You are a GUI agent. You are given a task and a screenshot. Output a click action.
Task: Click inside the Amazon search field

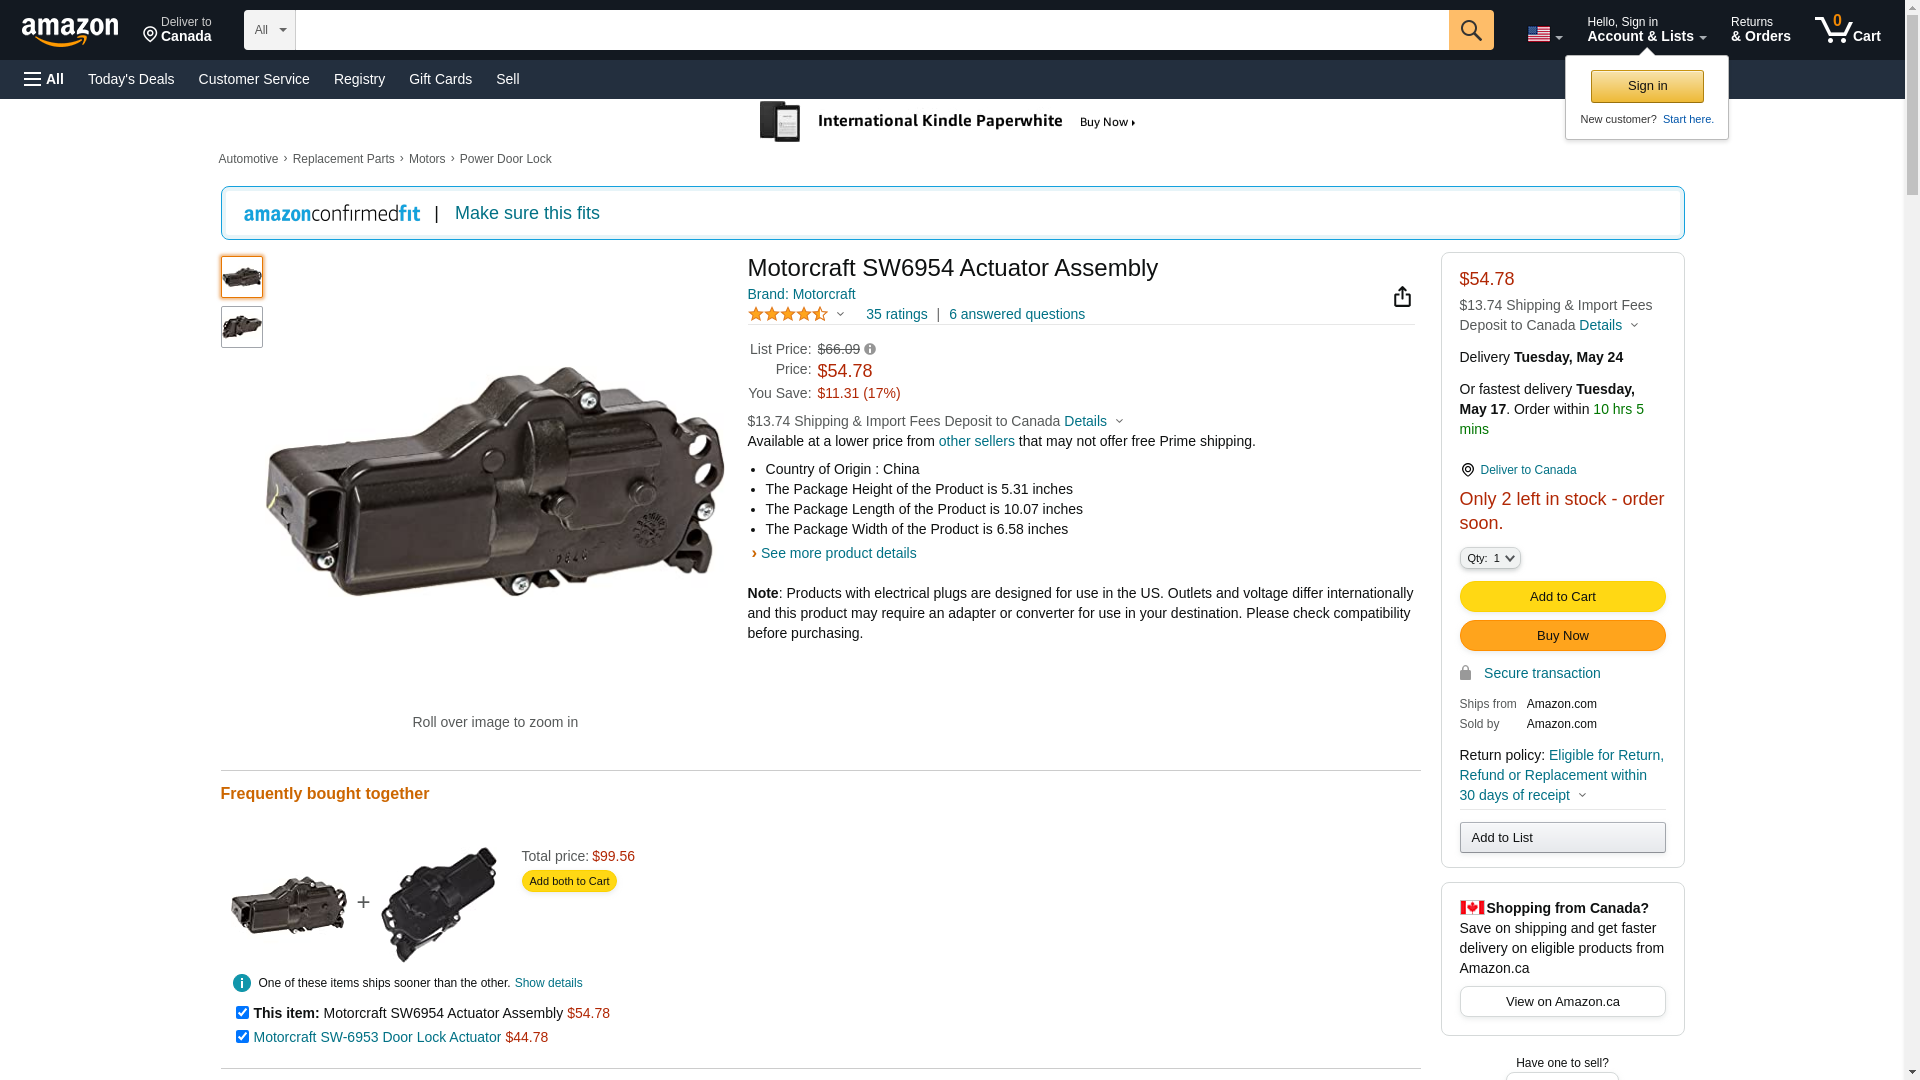[x=870, y=30]
